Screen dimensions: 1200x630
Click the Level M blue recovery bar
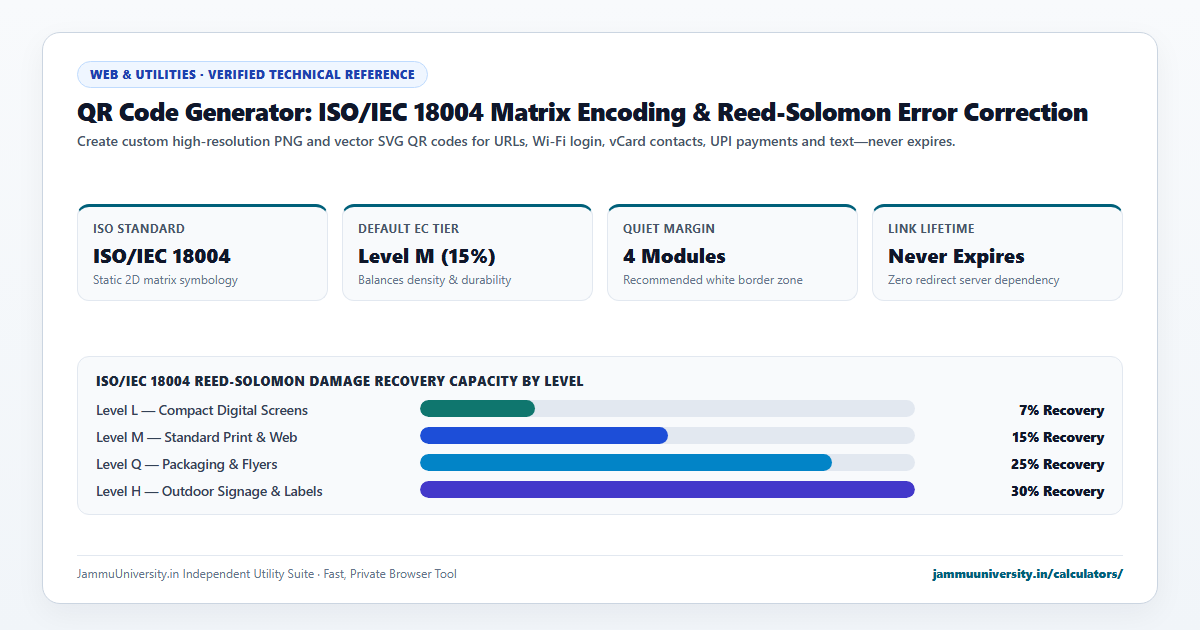point(544,435)
